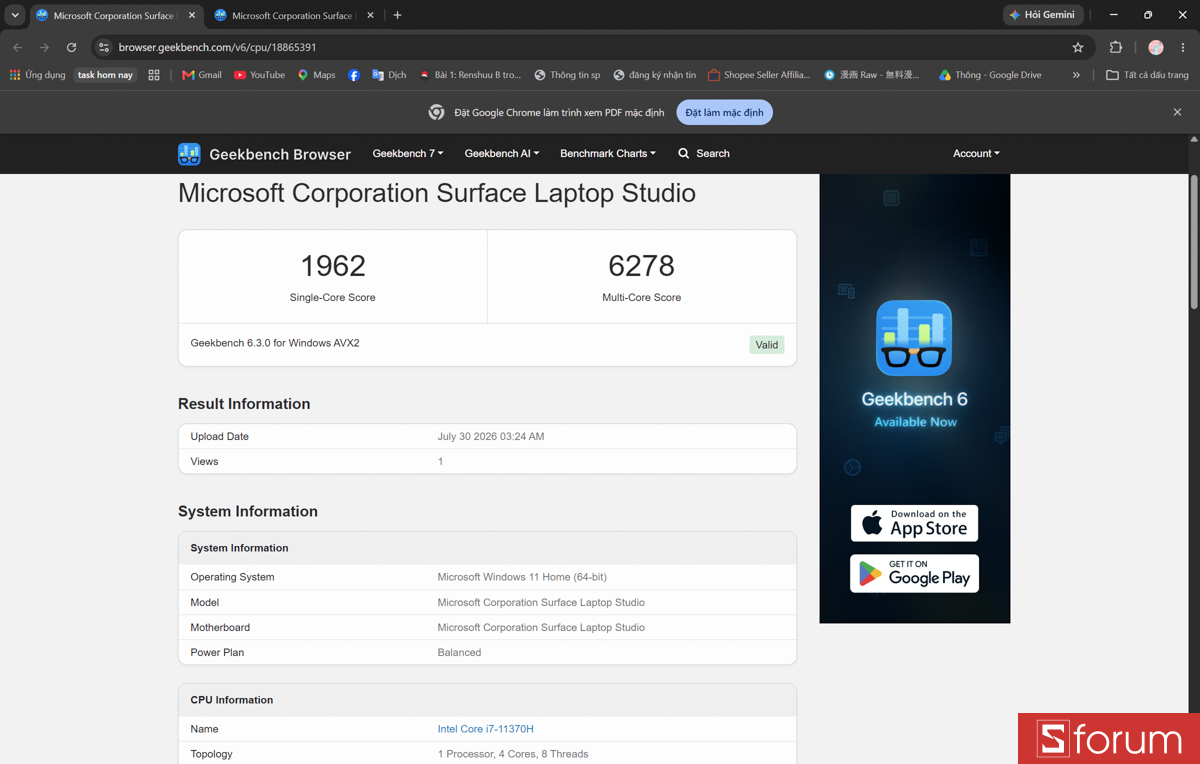Click the Power Plan value Balanced
This screenshot has height=764, width=1200.
pos(459,652)
